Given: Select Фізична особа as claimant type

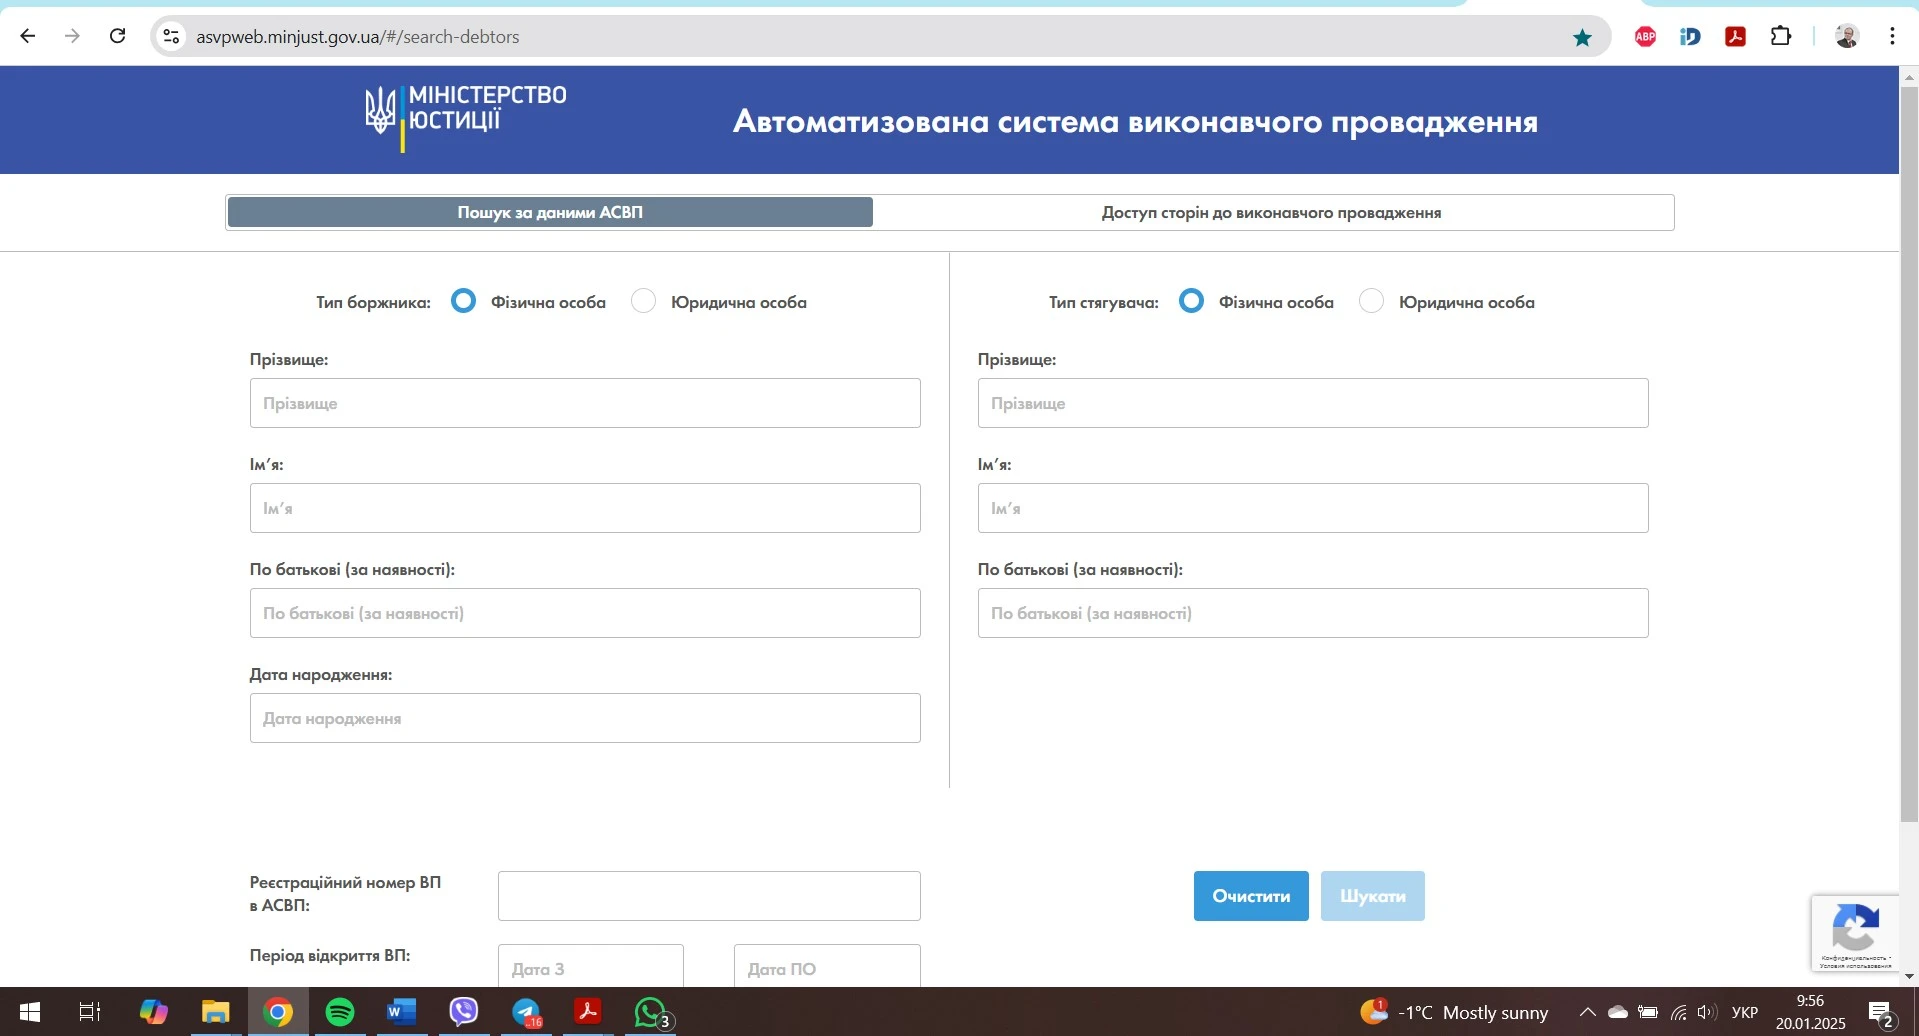Looking at the screenshot, I should point(1190,300).
